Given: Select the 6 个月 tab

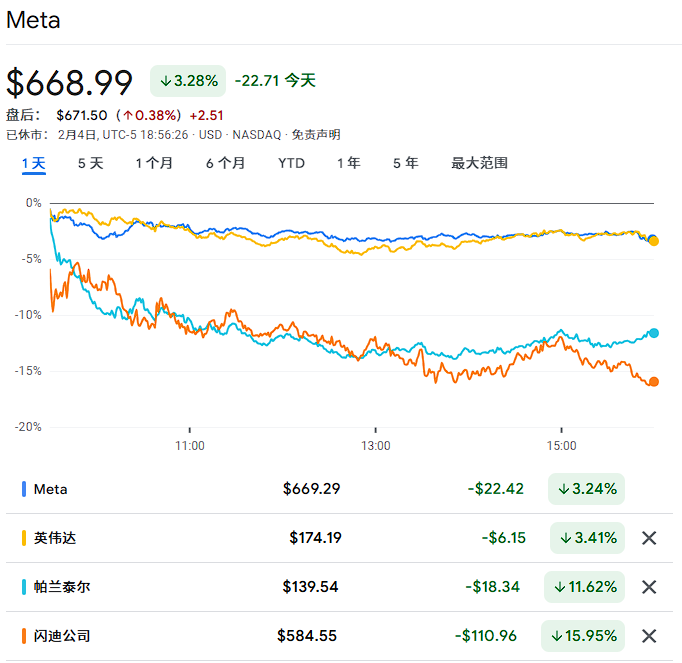Looking at the screenshot, I should 225,163.
